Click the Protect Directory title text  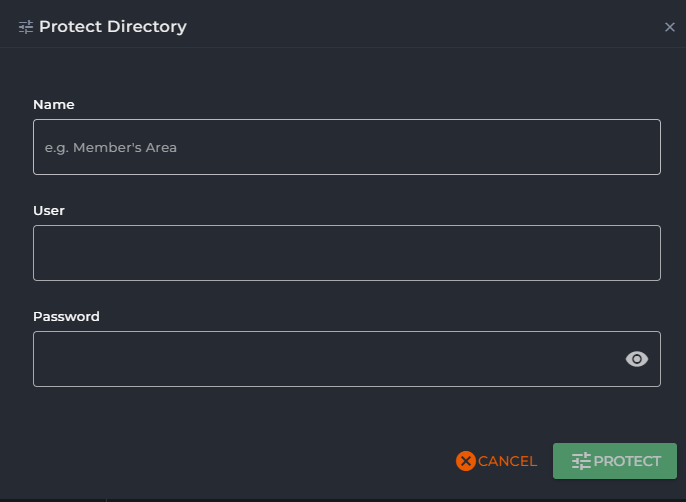pyautogui.click(x=112, y=27)
